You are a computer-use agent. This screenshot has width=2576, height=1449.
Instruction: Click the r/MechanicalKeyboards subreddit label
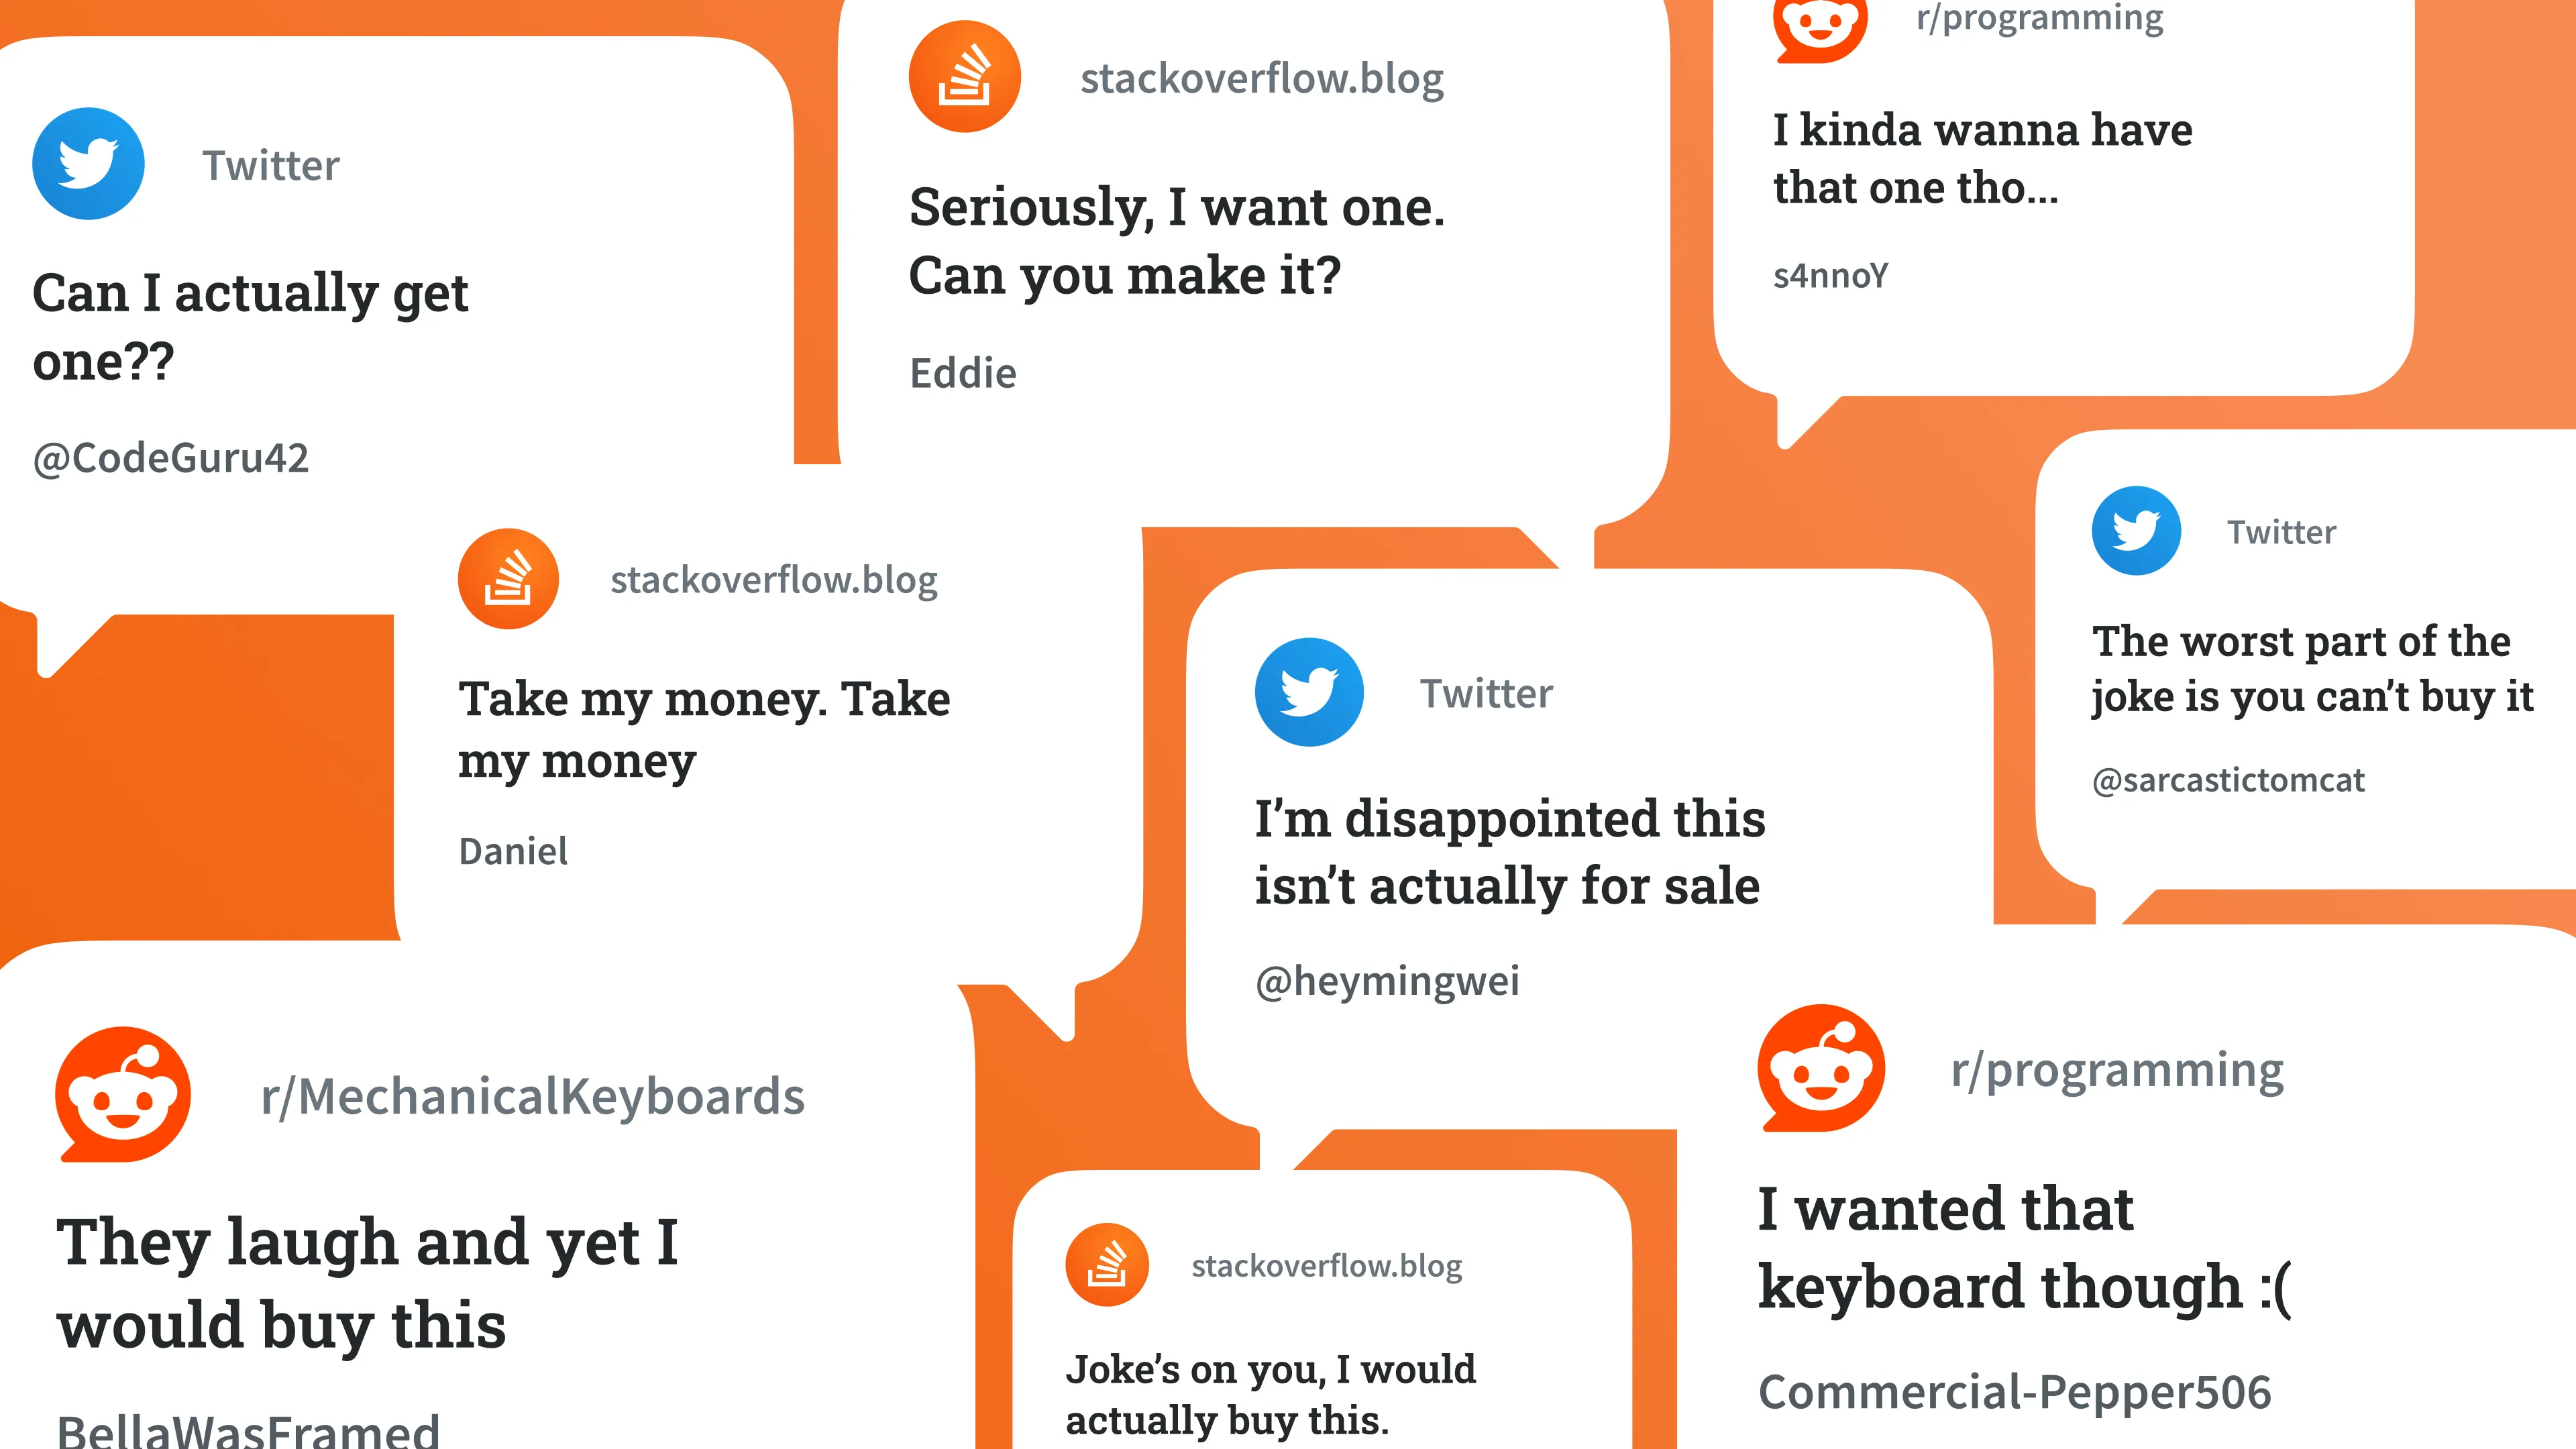coord(532,1097)
